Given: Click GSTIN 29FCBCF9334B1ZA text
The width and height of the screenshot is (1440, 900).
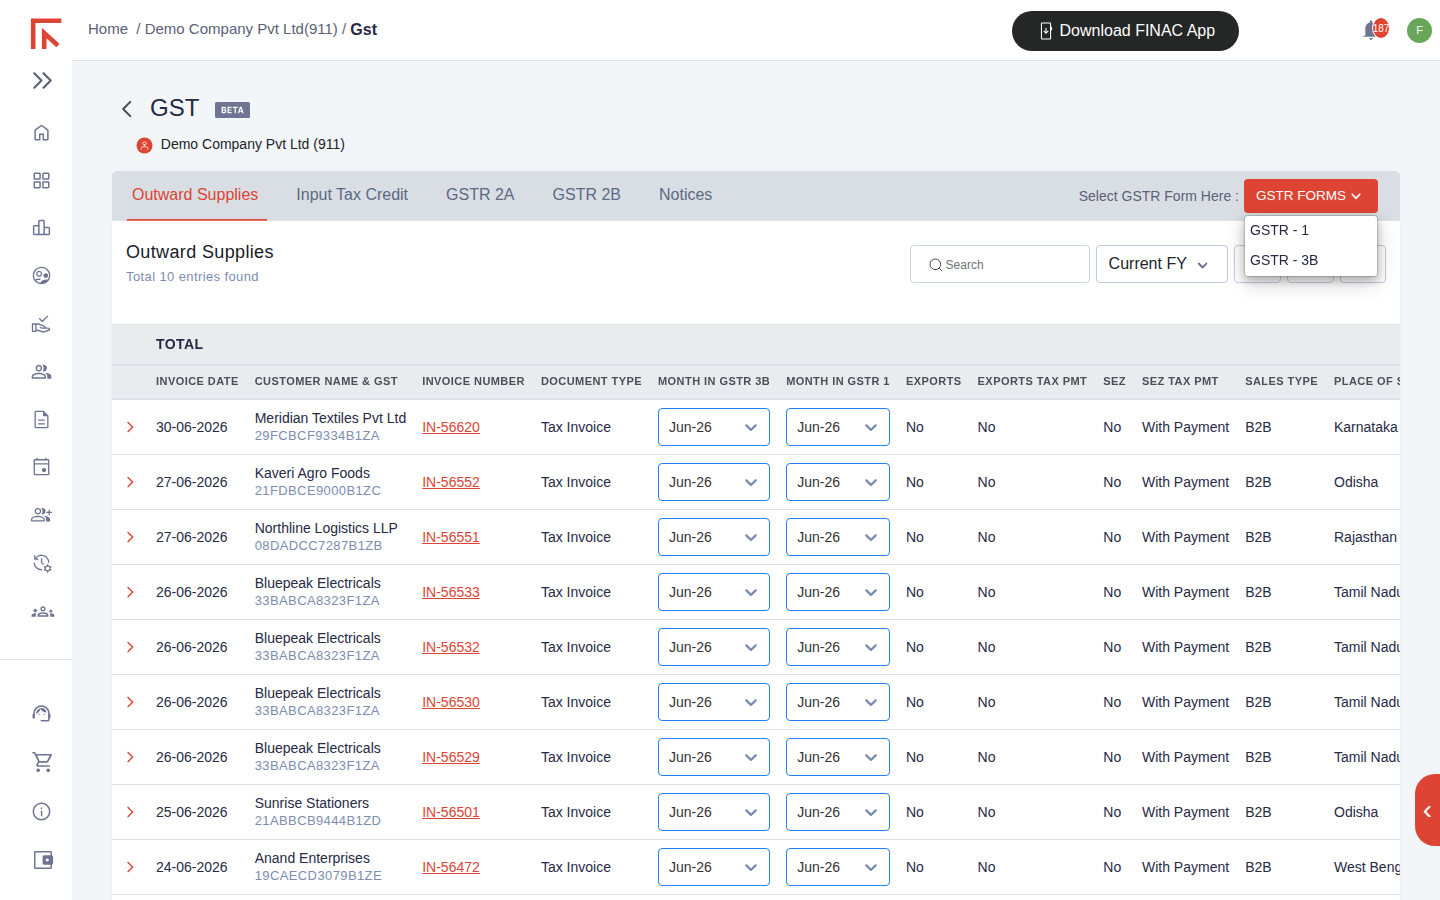Looking at the screenshot, I should [317, 436].
